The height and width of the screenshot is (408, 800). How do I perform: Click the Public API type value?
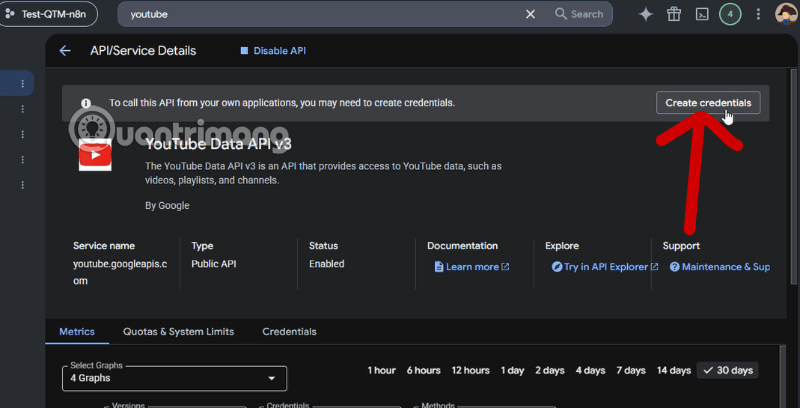(214, 264)
